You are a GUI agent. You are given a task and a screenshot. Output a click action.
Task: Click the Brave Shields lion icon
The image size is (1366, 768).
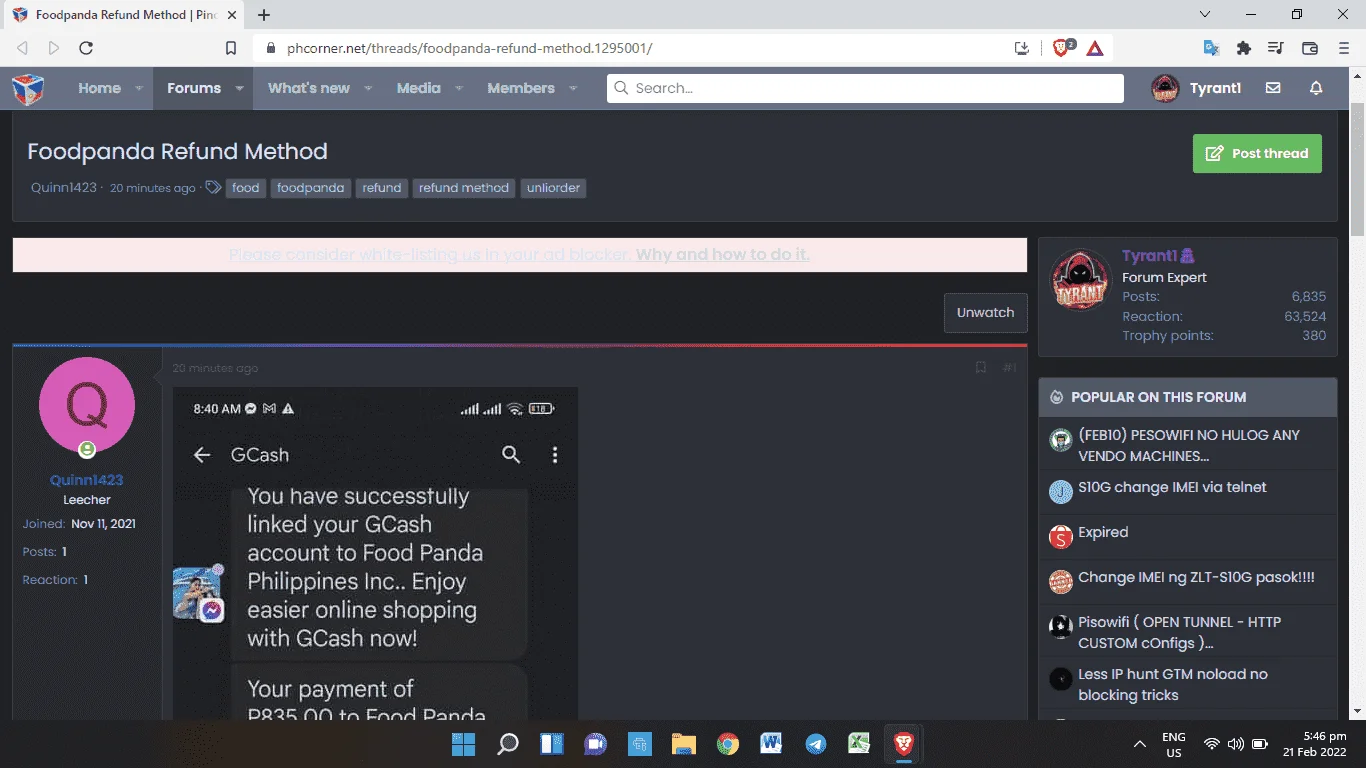pyautogui.click(x=1062, y=48)
